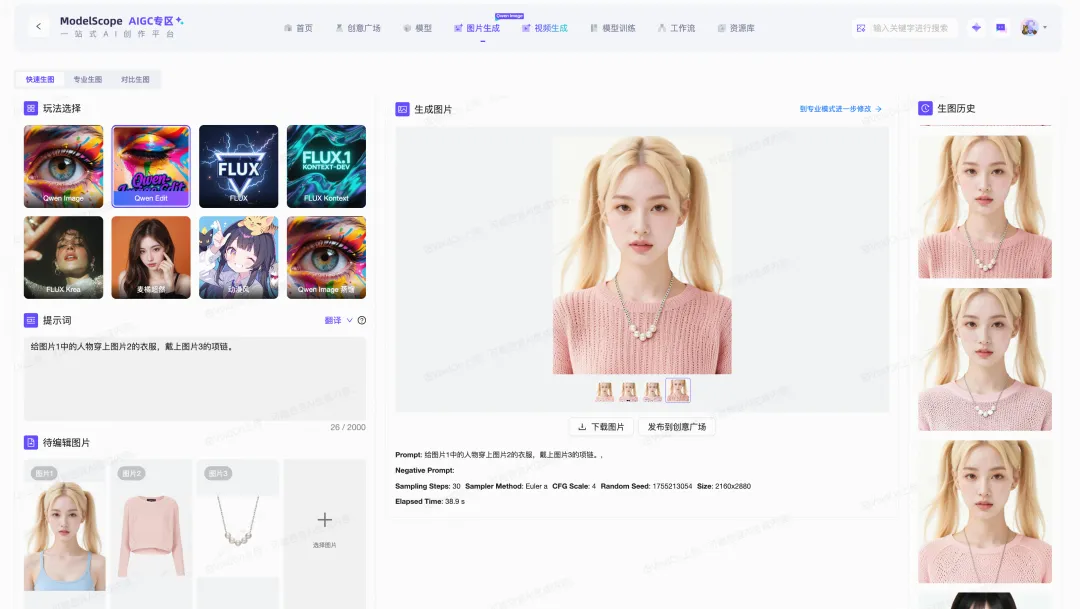
Task: Click the purple diamond icon in header
Action: click(x=976, y=28)
